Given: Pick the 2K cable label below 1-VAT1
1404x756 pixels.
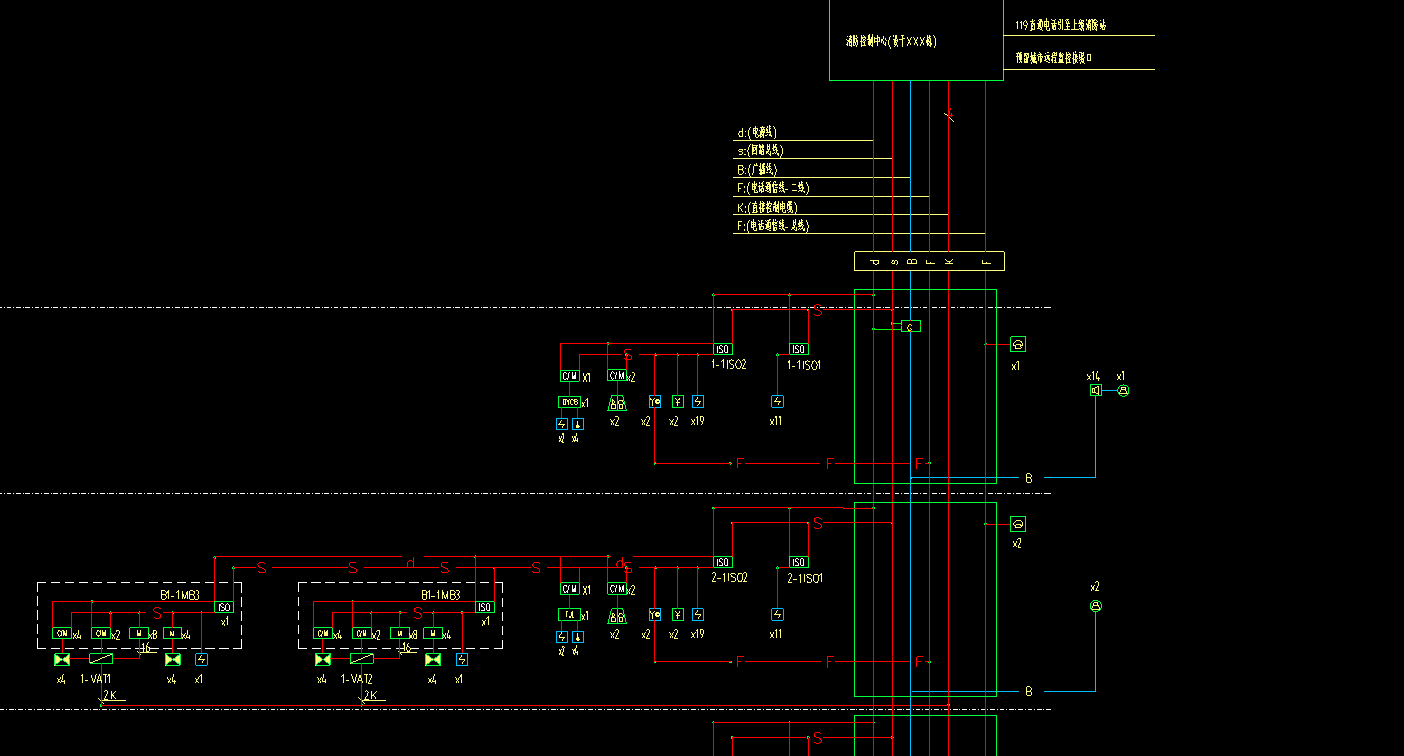Looking at the screenshot, I should point(109,695).
